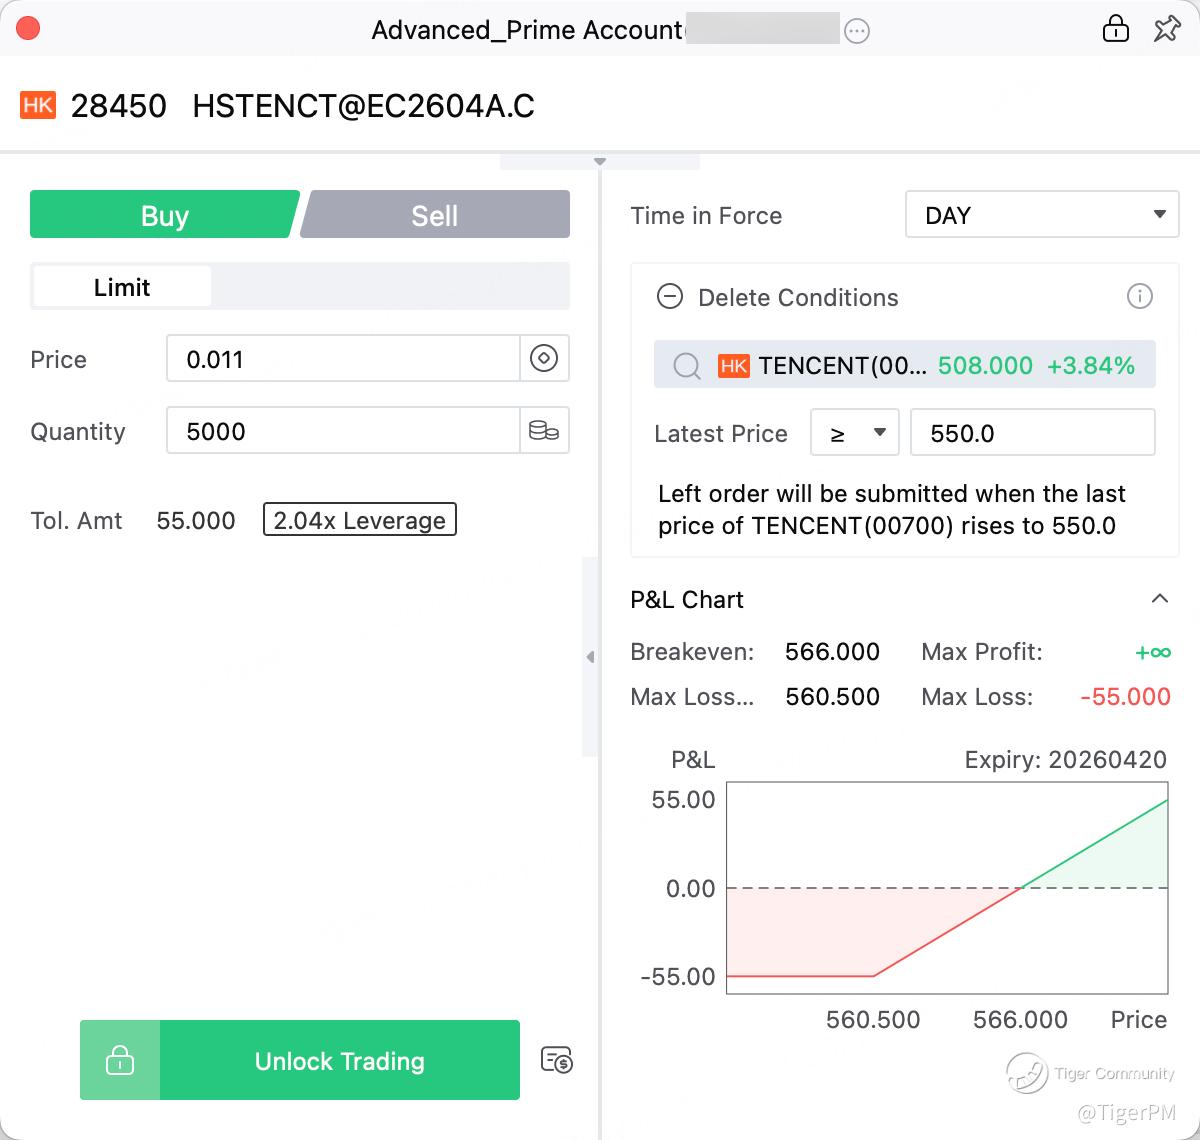
Task: Click Max Loss value -55.000
Action: click(1126, 696)
